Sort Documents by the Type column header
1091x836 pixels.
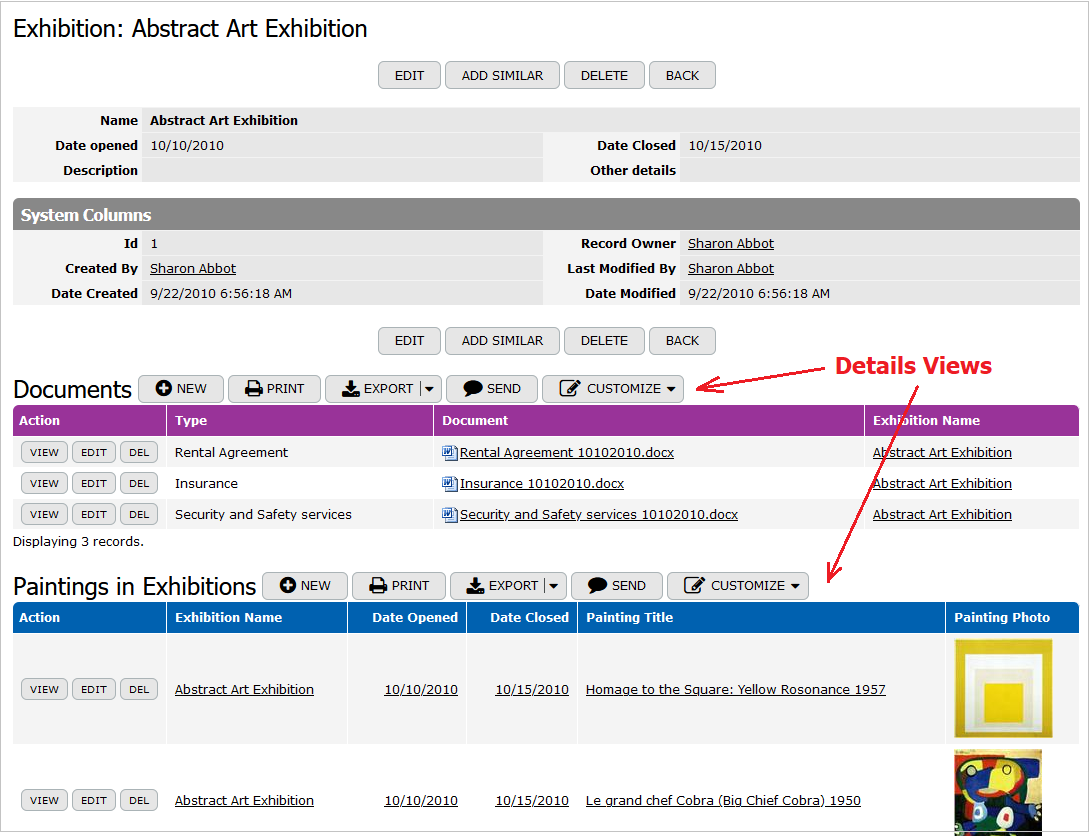tap(191, 421)
